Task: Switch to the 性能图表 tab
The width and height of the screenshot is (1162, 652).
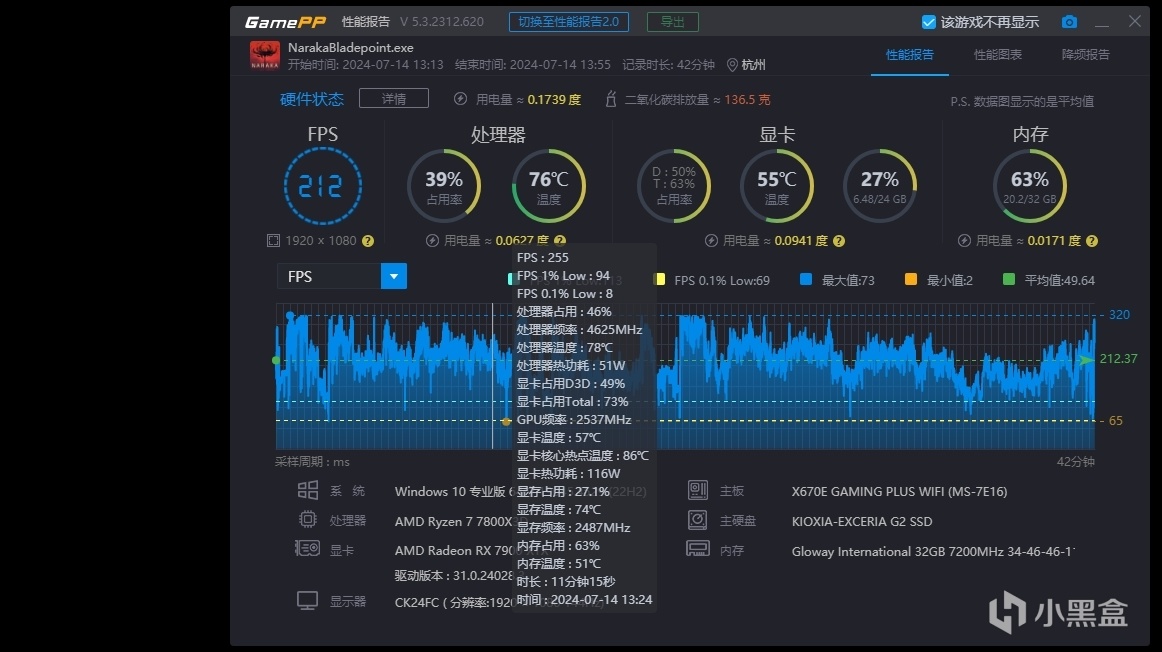Action: coord(997,55)
